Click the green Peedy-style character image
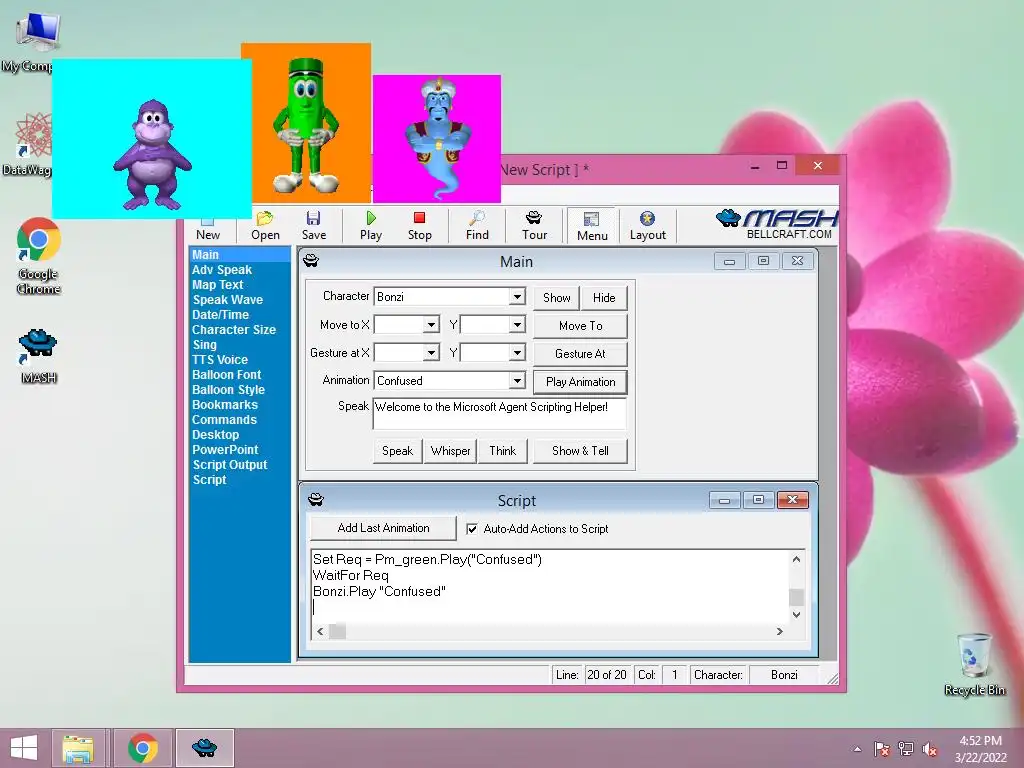Image resolution: width=1024 pixels, height=768 pixels. point(306,125)
